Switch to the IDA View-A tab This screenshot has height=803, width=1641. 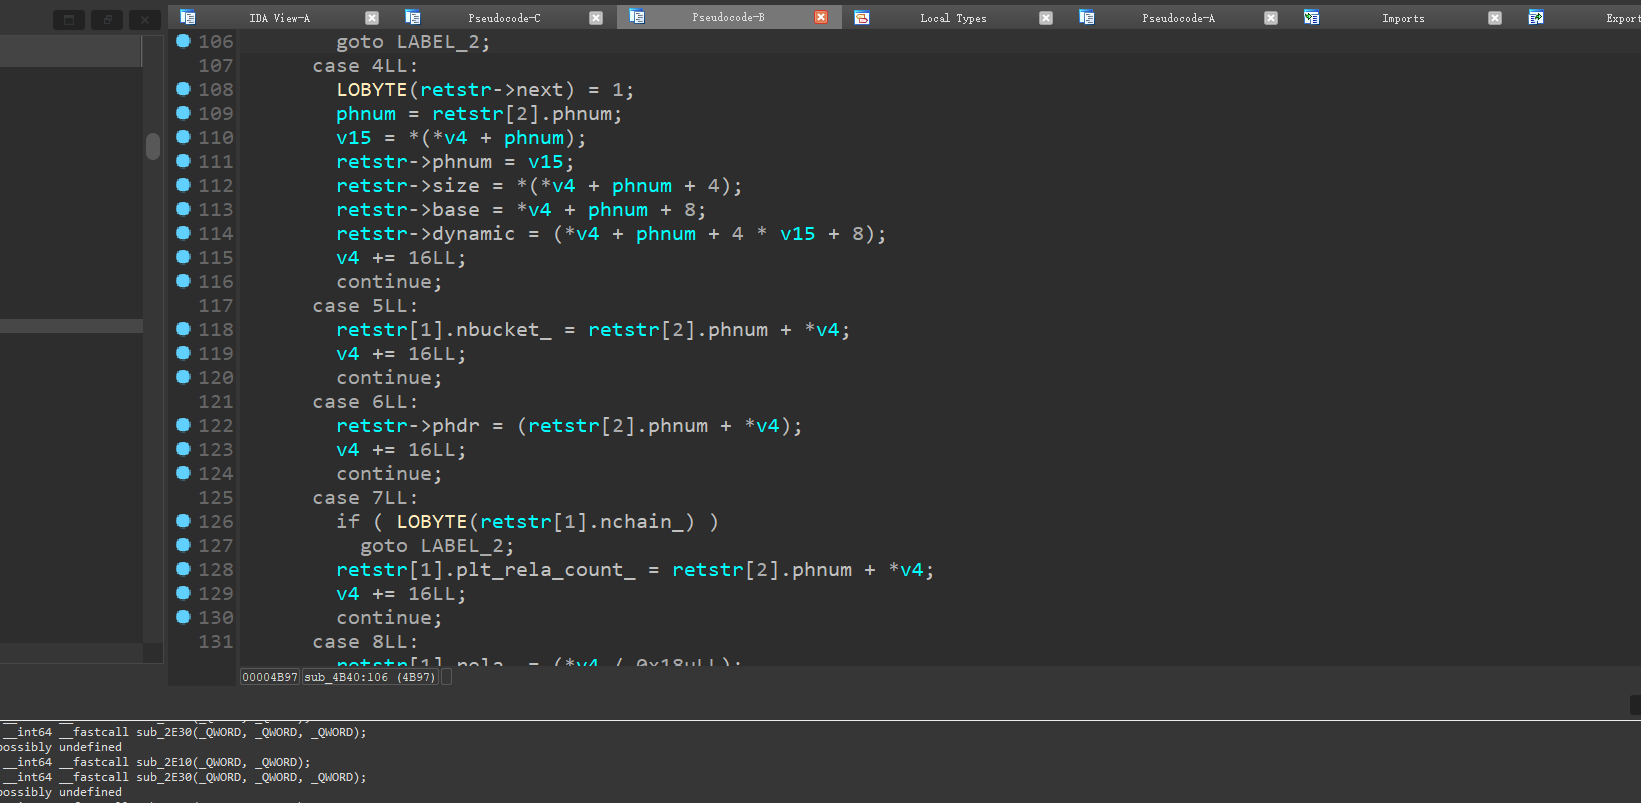pos(279,18)
